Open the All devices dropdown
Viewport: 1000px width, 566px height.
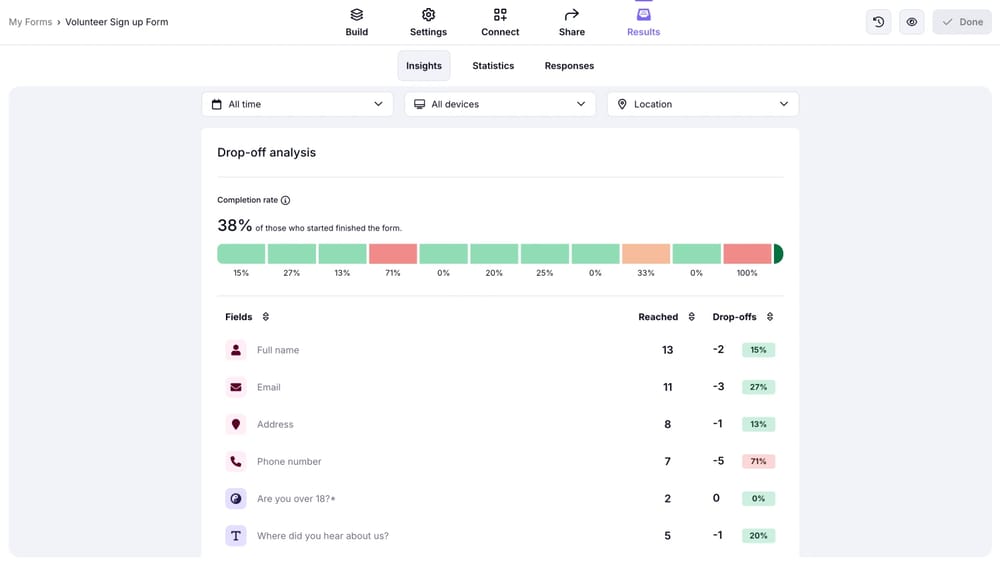[x=499, y=104]
